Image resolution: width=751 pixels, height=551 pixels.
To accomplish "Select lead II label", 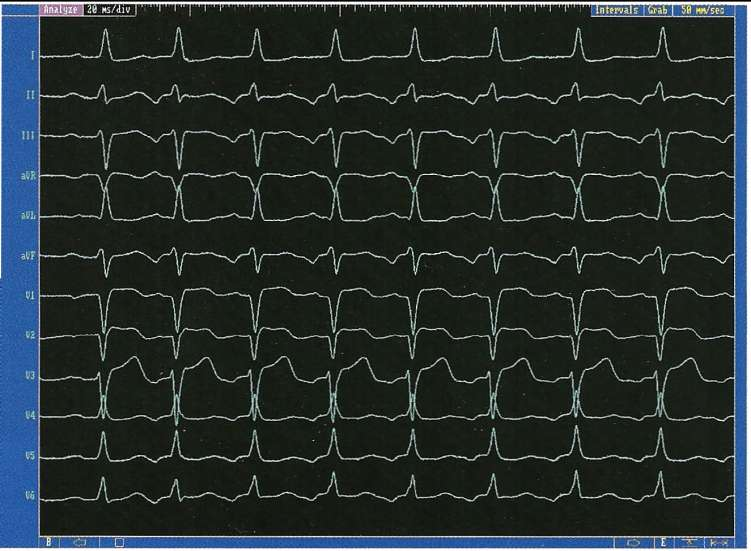I will point(30,95).
